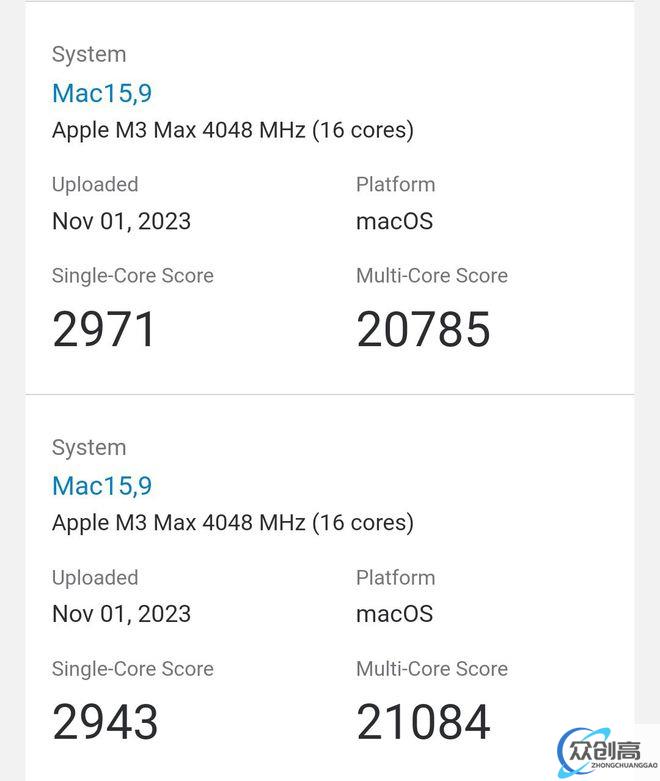660x781 pixels.
Task: Click second Apple M3 Max 4048 MHz description
Action: pyautogui.click(x=233, y=523)
